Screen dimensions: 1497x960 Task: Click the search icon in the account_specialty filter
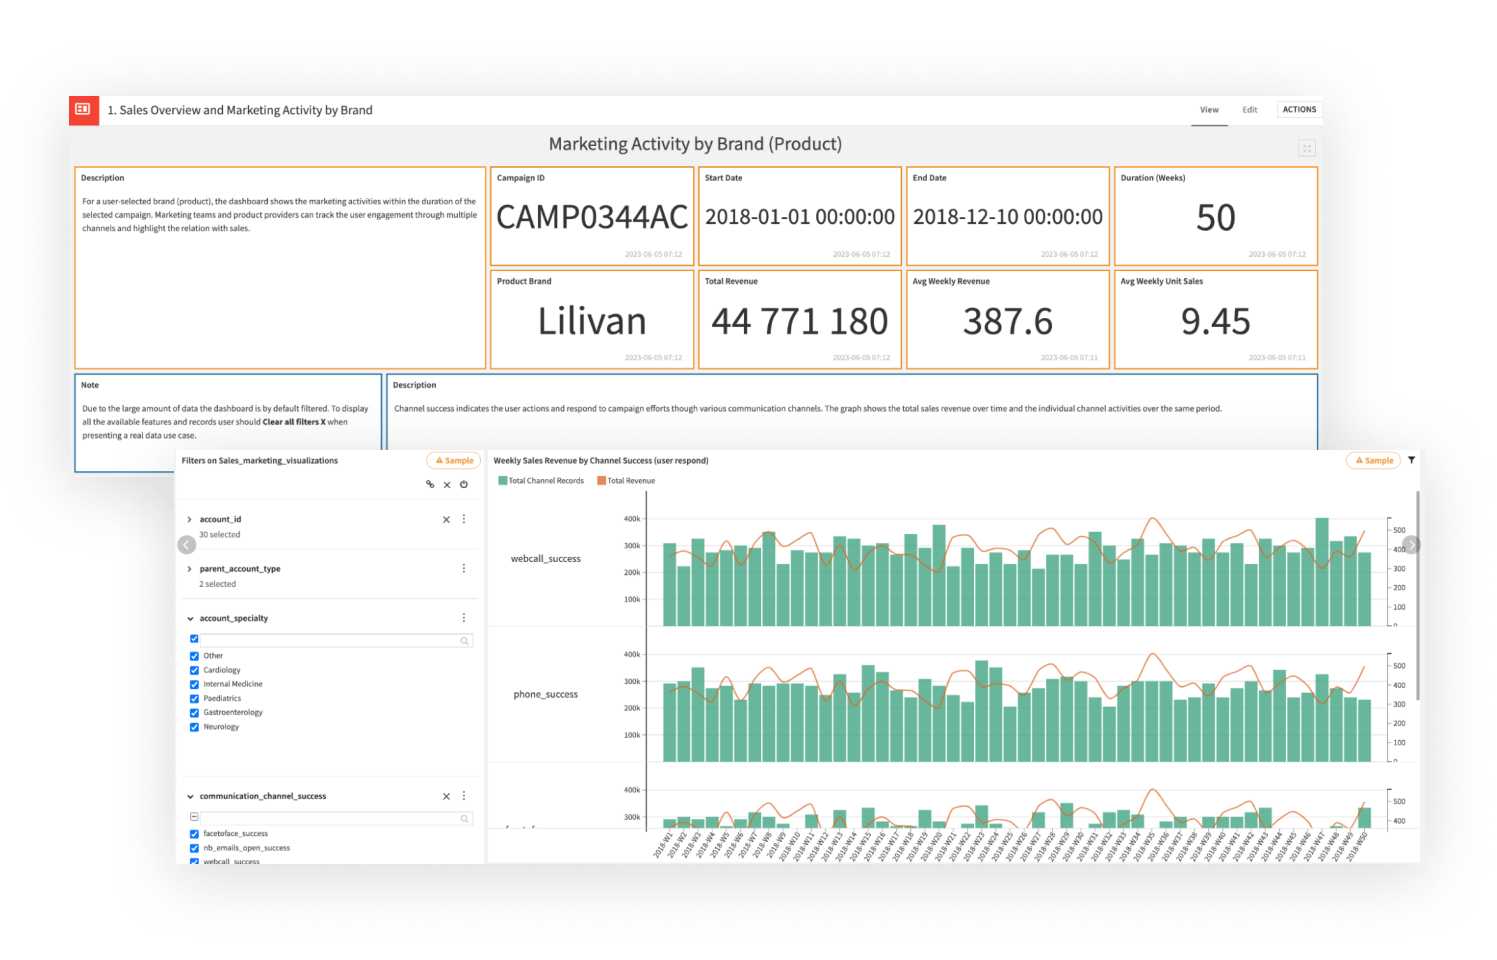(x=465, y=641)
